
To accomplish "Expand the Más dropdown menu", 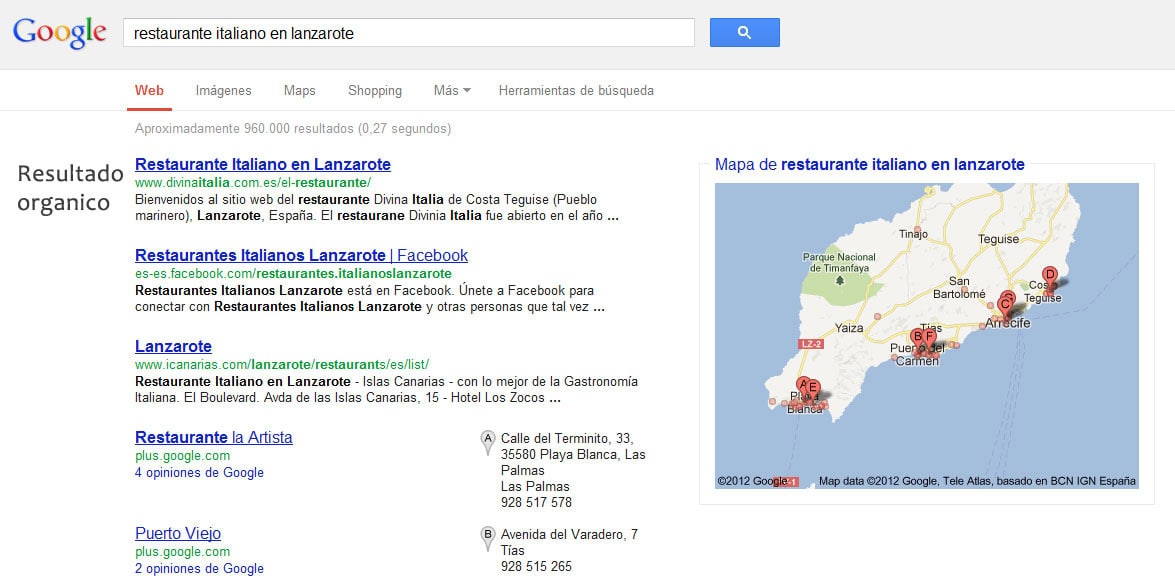I will click(x=452, y=91).
